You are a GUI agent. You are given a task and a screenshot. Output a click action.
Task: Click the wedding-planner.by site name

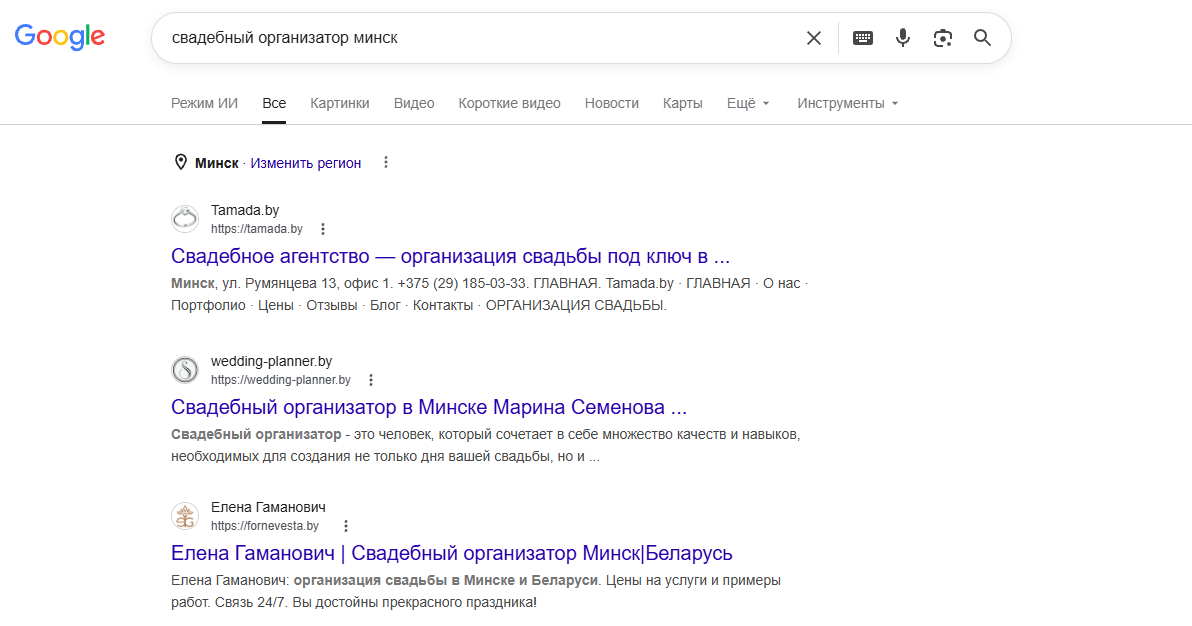(271, 361)
